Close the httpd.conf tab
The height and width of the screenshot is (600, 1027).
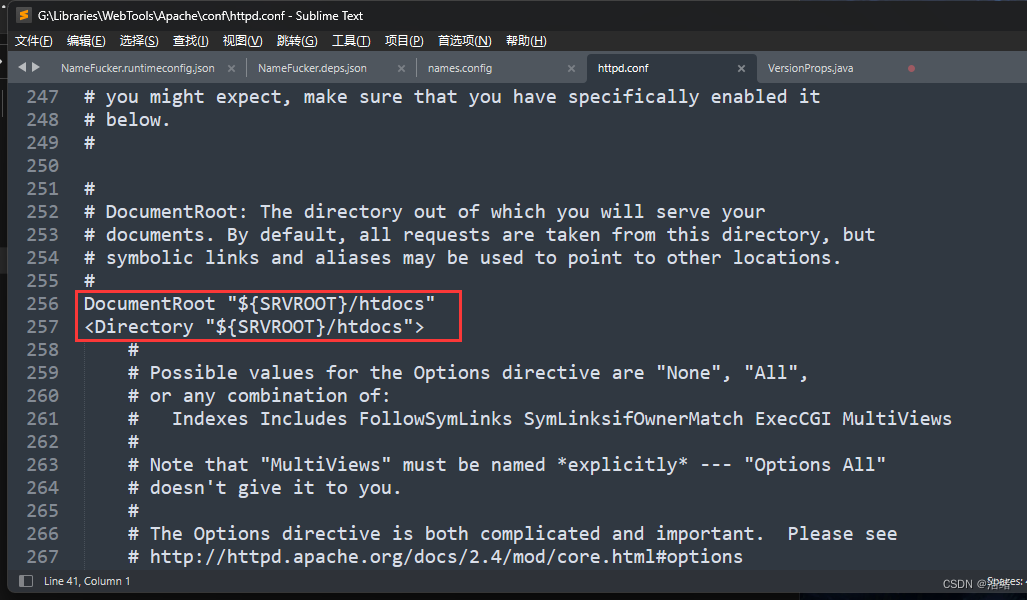tap(741, 69)
